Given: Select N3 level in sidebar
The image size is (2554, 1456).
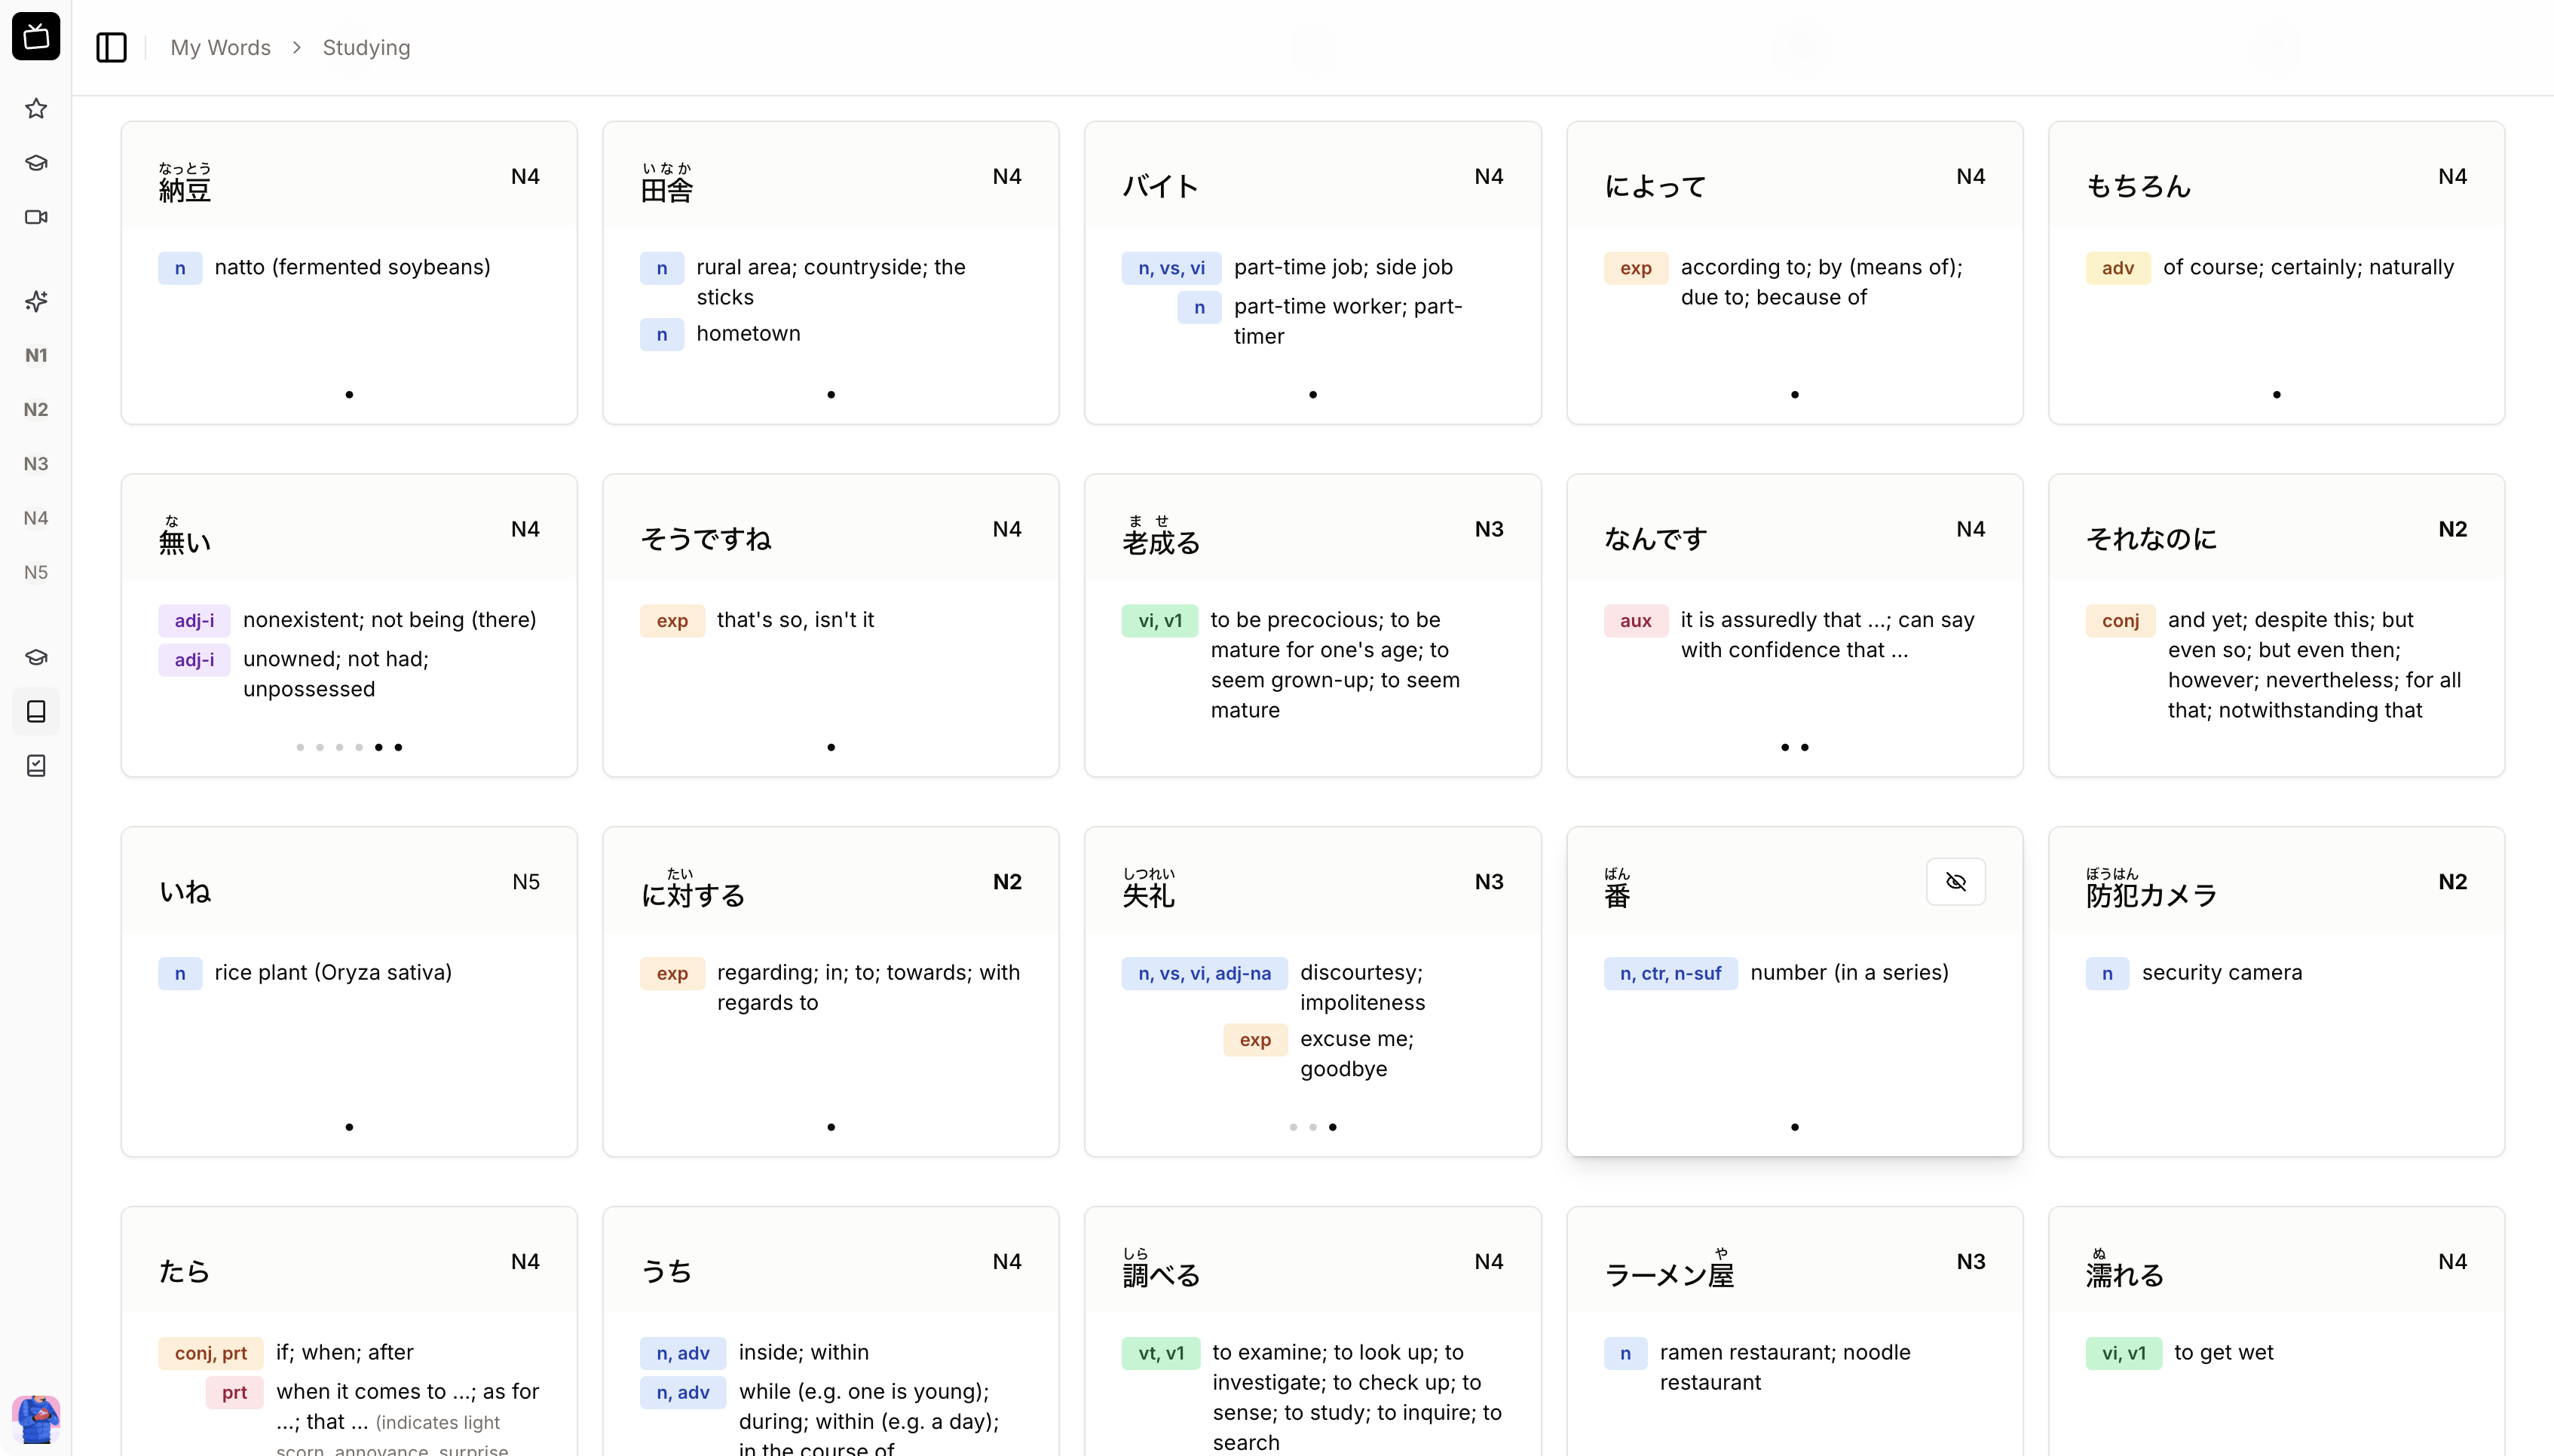Looking at the screenshot, I should [36, 463].
